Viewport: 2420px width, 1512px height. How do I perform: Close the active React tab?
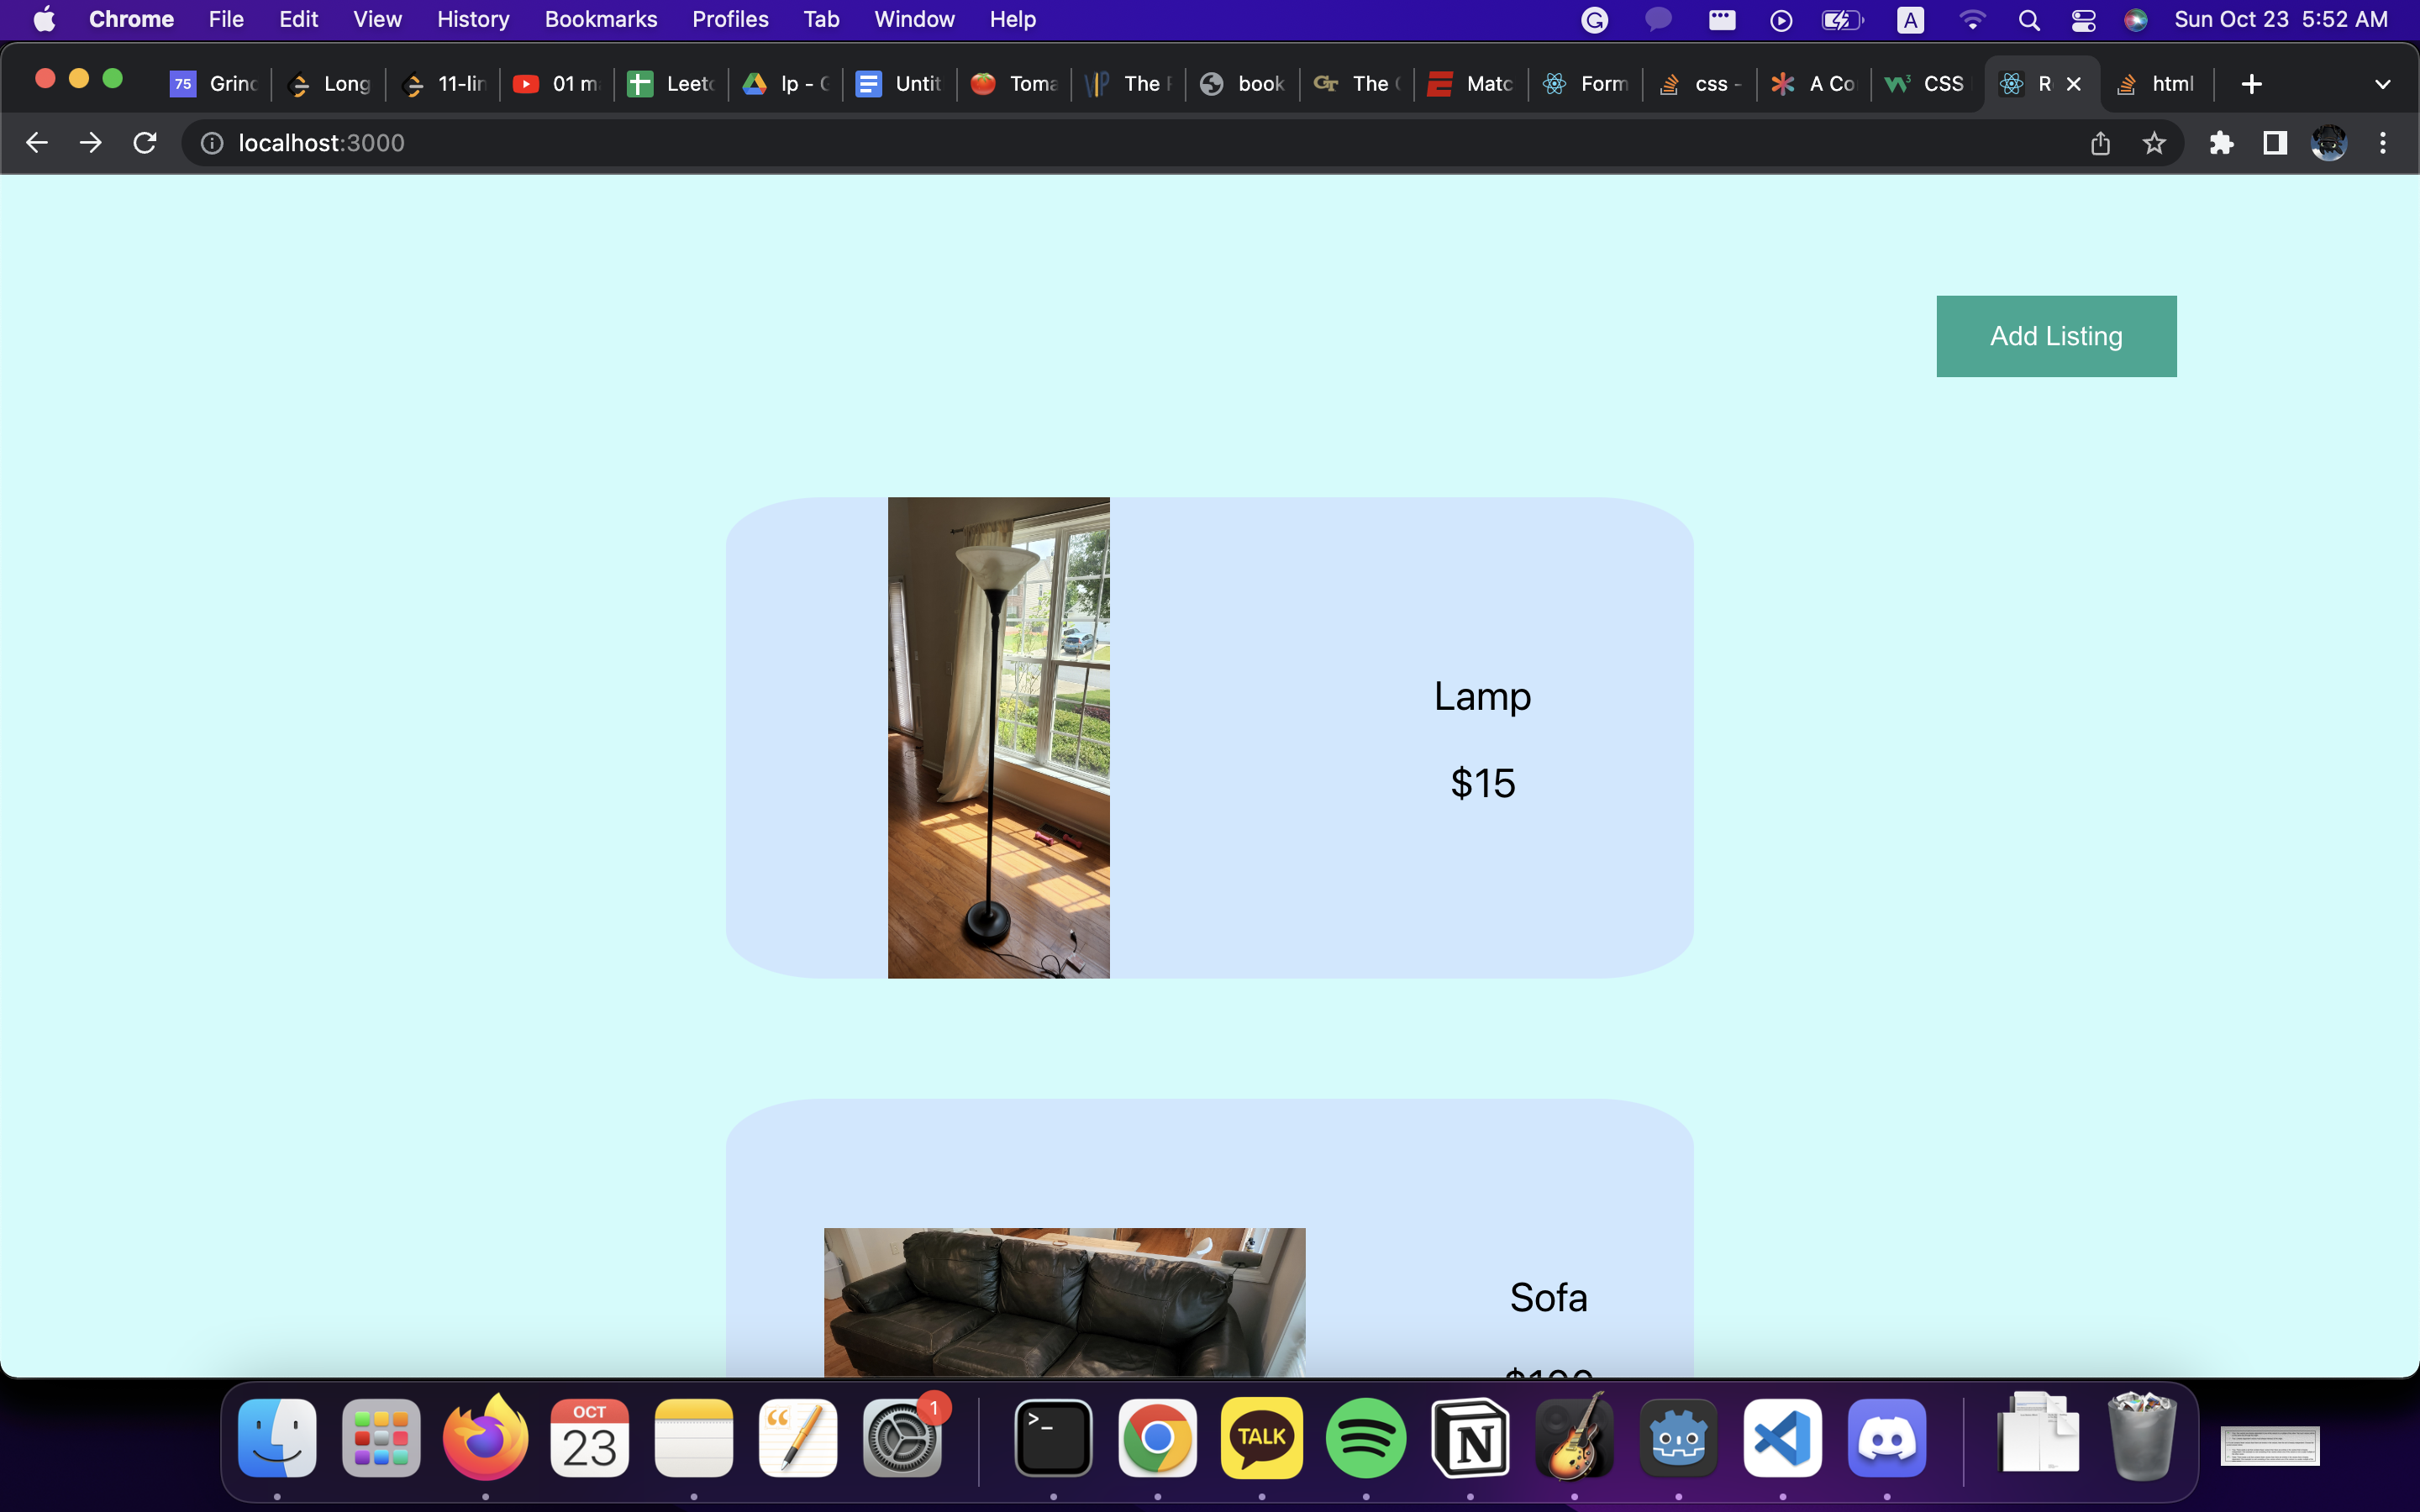[x=2074, y=84]
